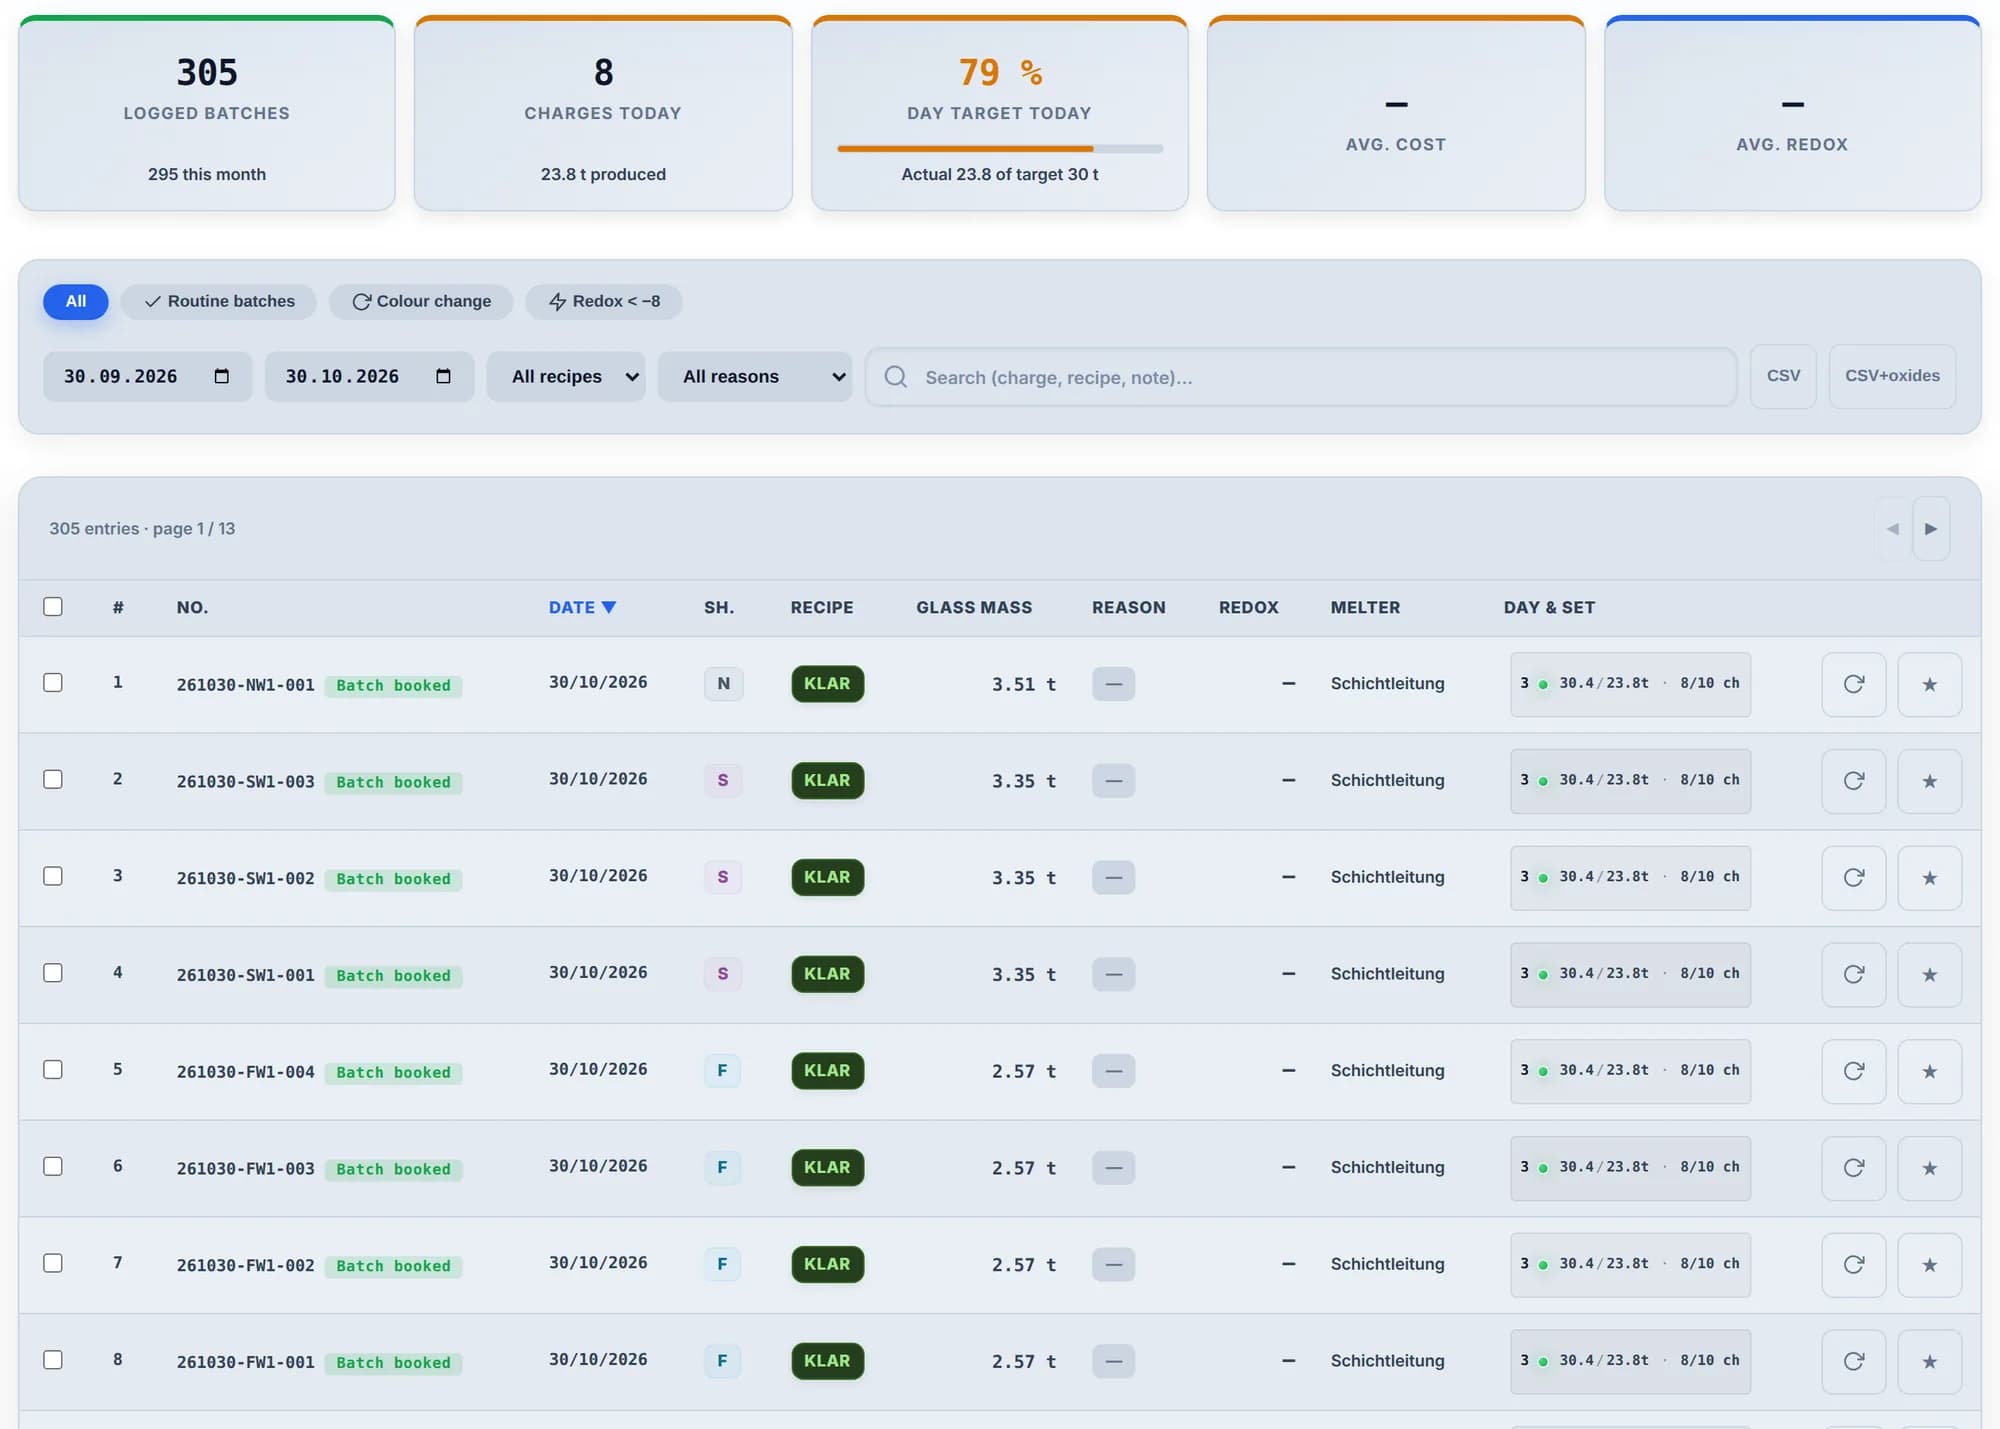
Task: Click the refresh icon for batch 261030-SW1-001
Action: coord(1853,974)
